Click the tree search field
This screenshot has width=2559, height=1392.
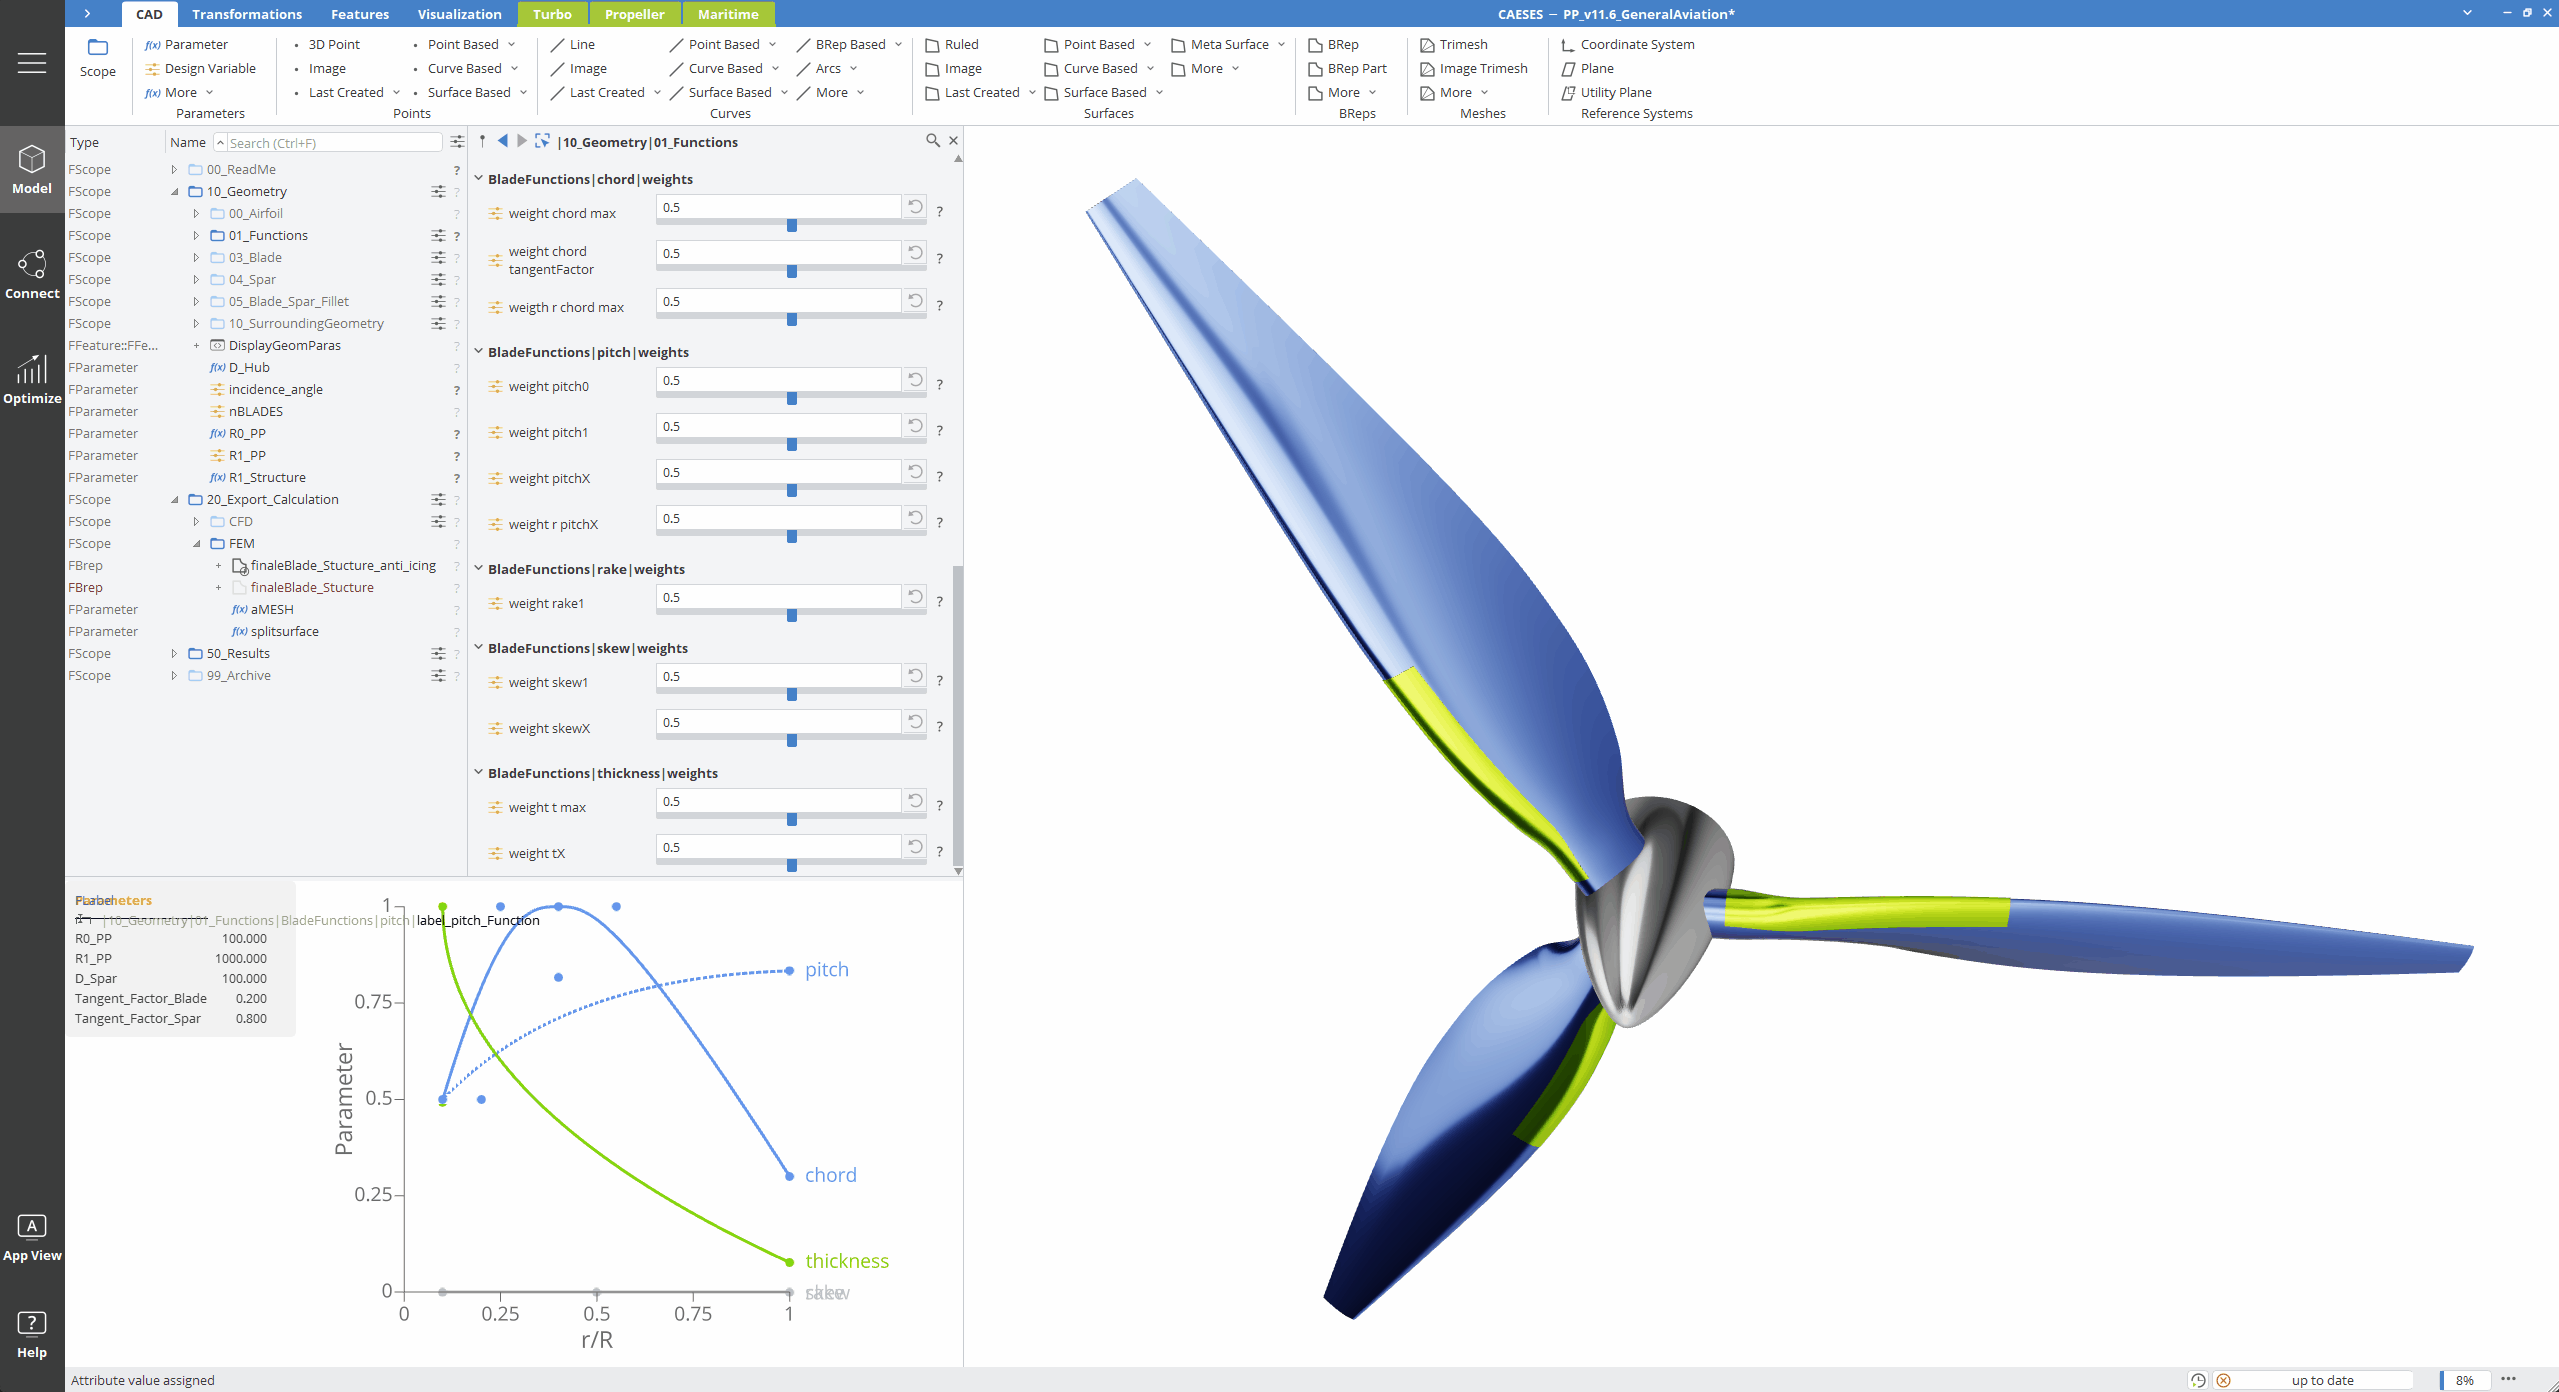coord(333,143)
